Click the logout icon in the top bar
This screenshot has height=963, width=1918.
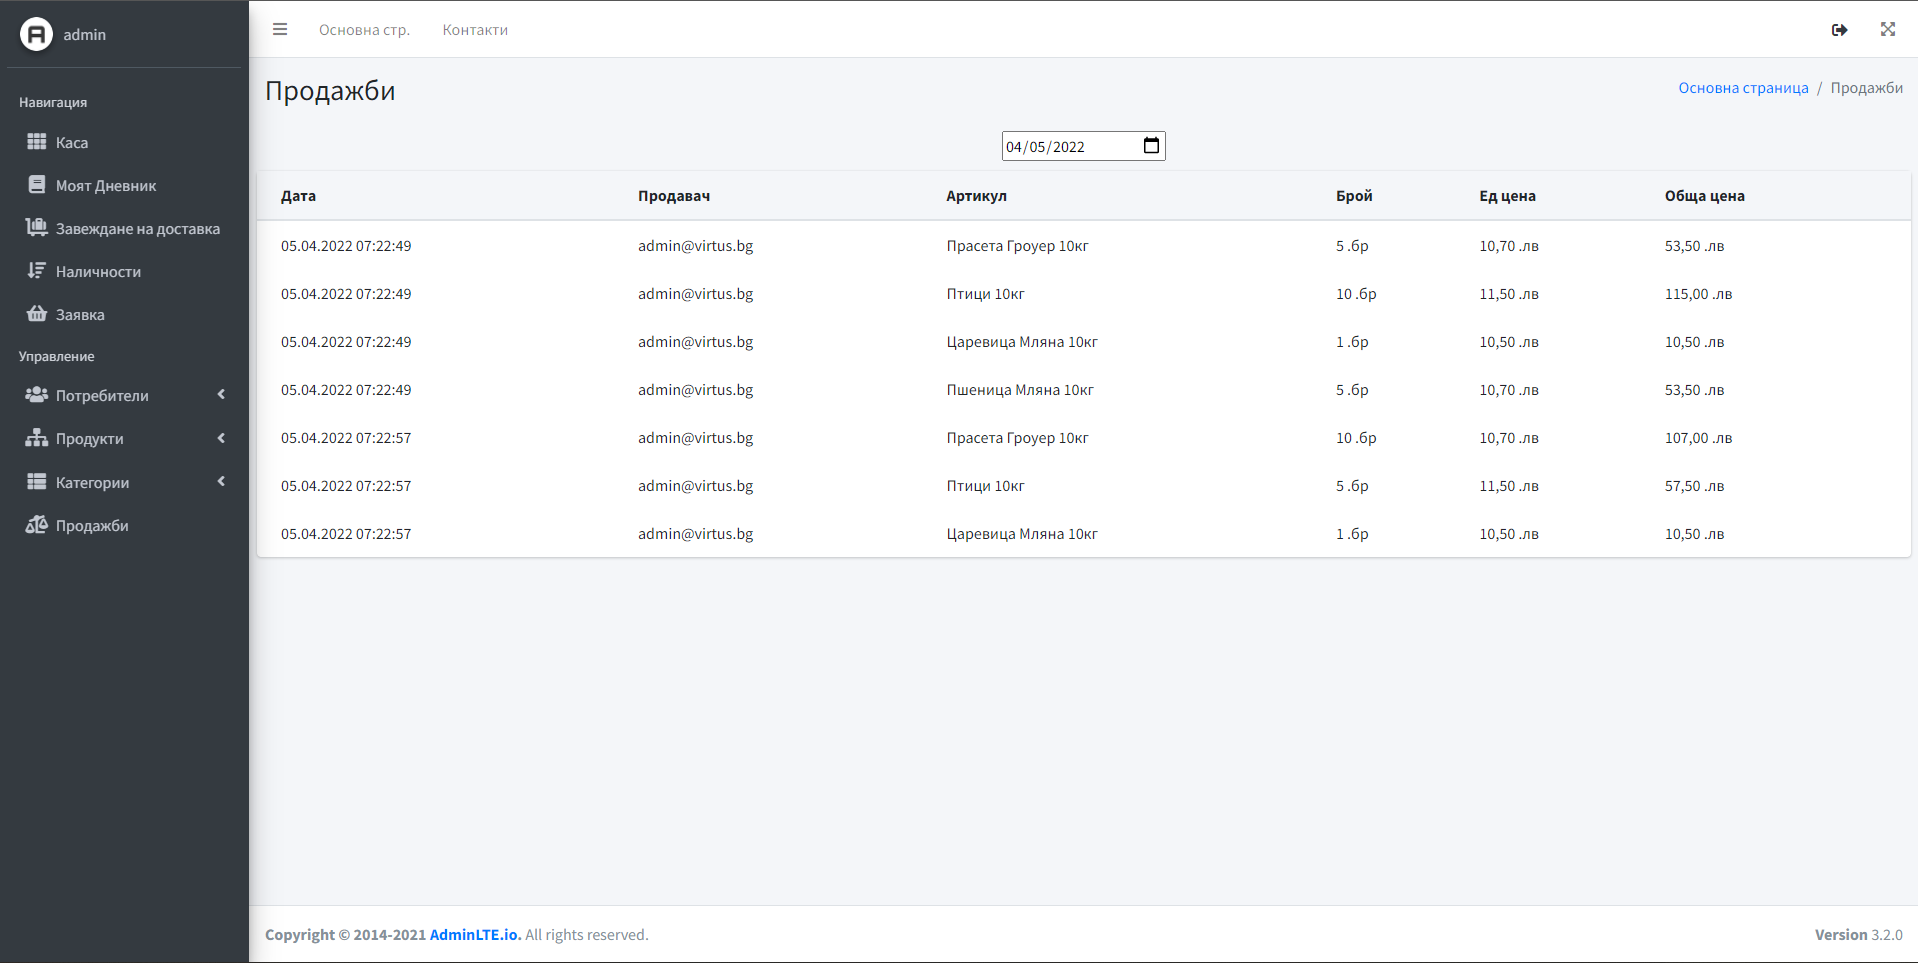[1840, 30]
